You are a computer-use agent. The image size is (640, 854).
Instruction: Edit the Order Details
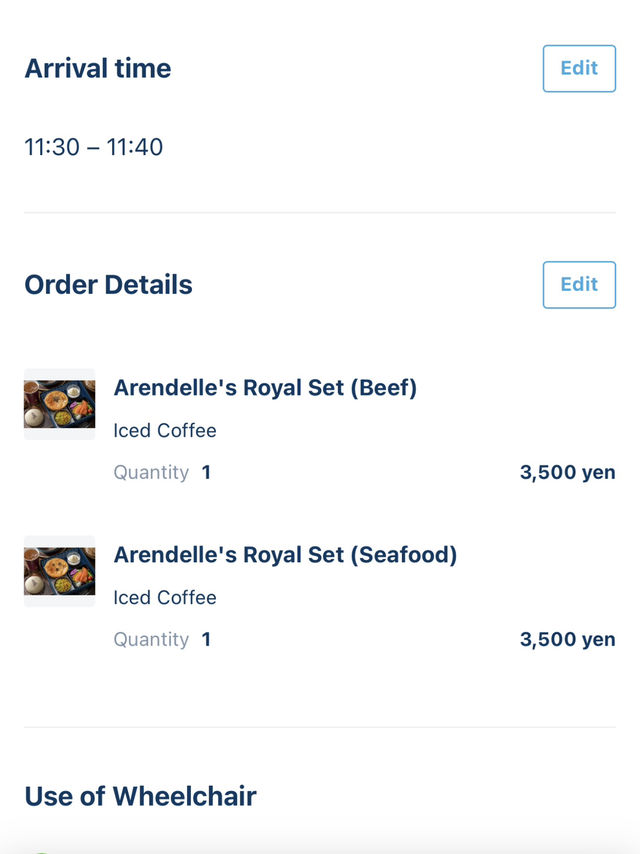pyautogui.click(x=579, y=285)
